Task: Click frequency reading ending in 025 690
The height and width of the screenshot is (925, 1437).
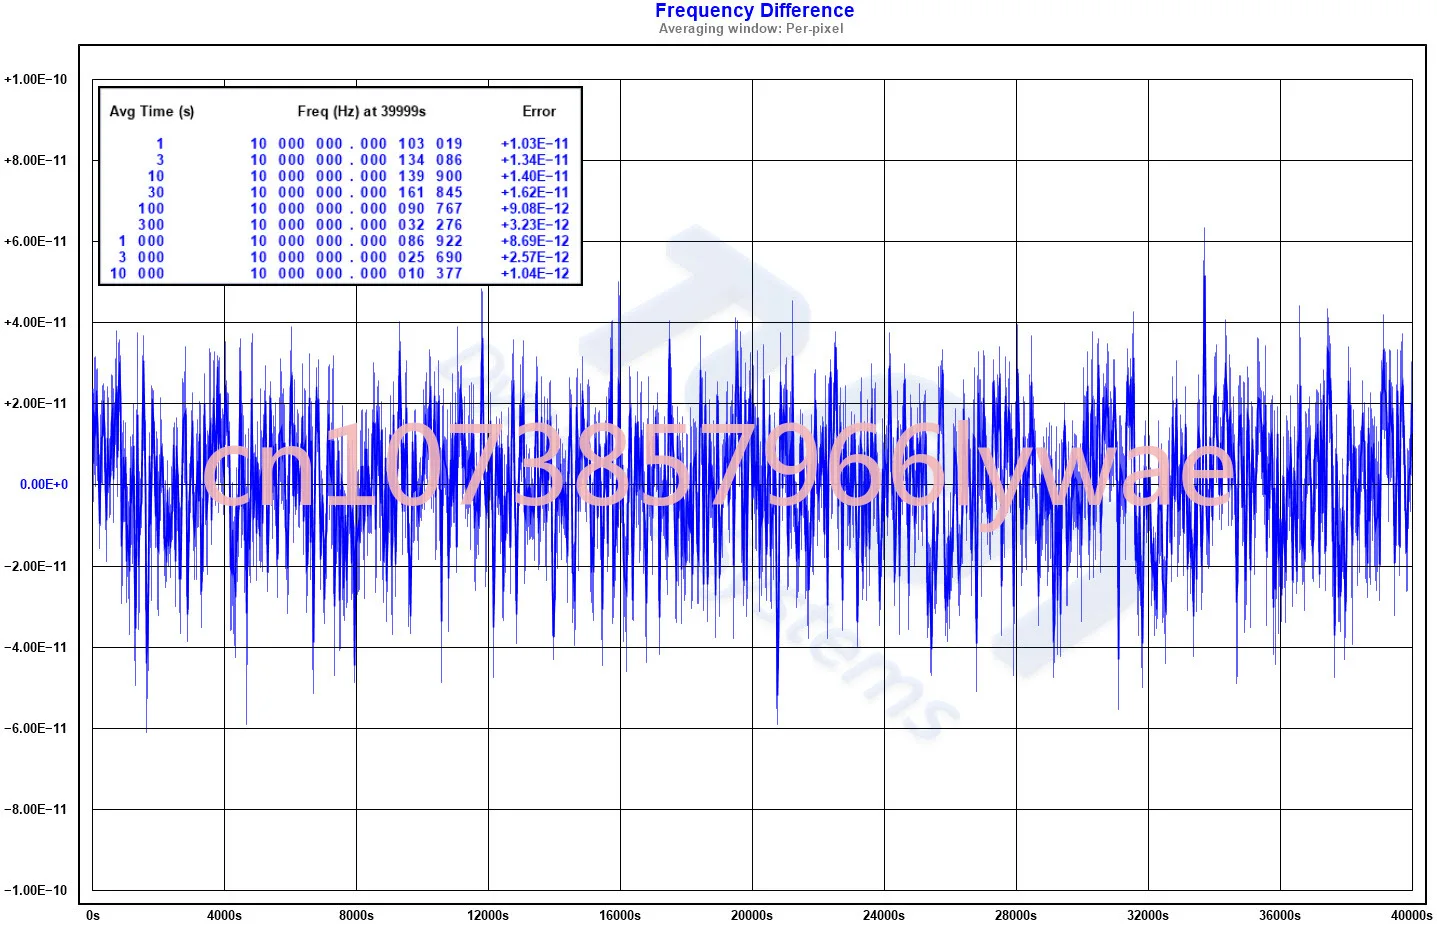Action: coord(356,257)
